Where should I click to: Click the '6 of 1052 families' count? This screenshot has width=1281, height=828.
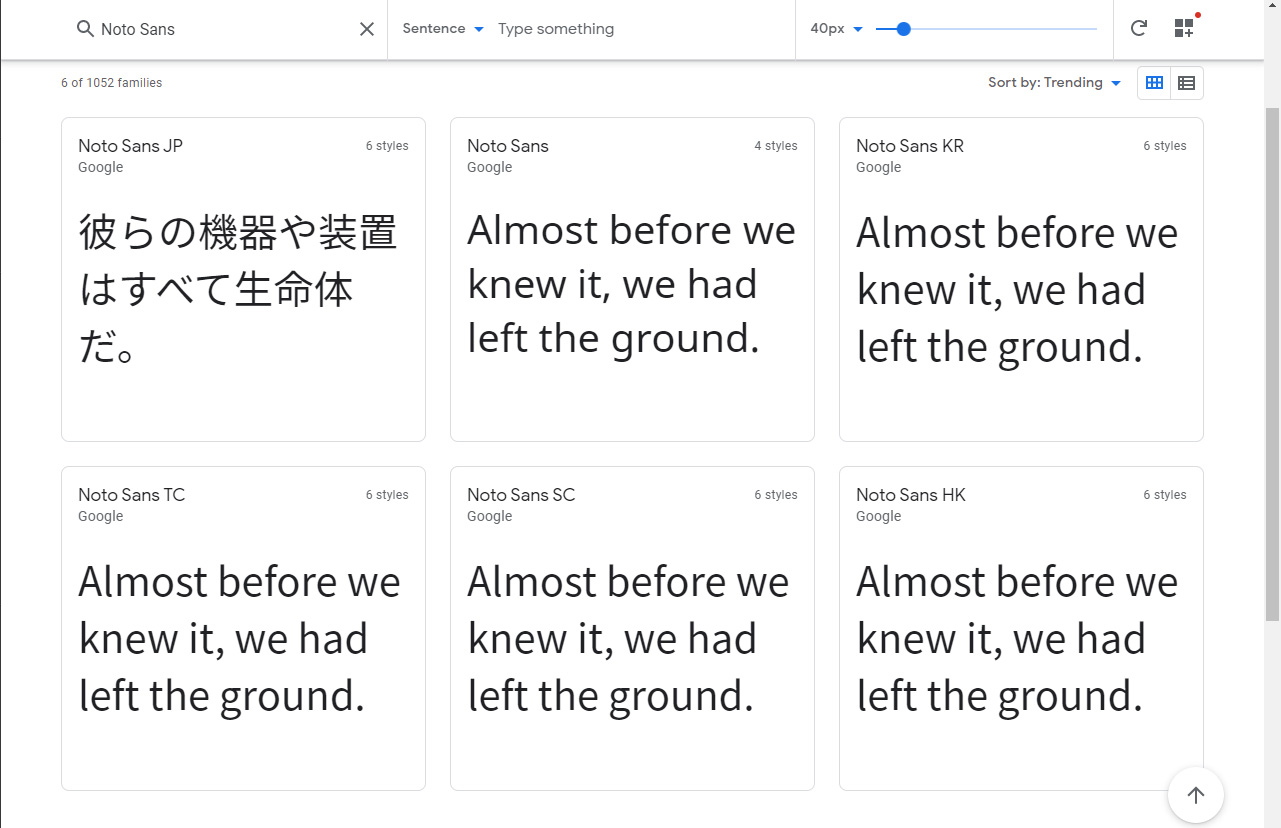(x=111, y=83)
